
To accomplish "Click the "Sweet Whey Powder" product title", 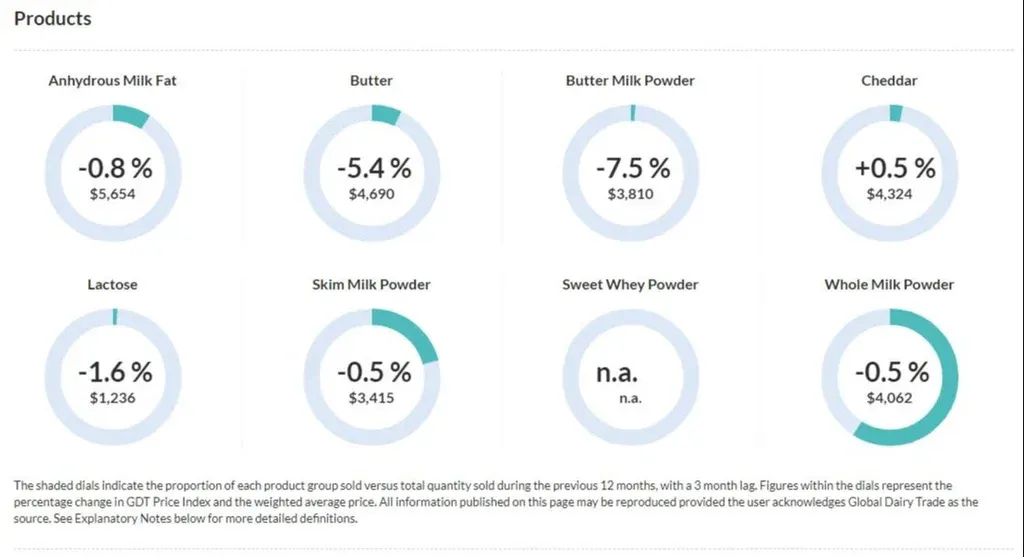I will [630, 285].
